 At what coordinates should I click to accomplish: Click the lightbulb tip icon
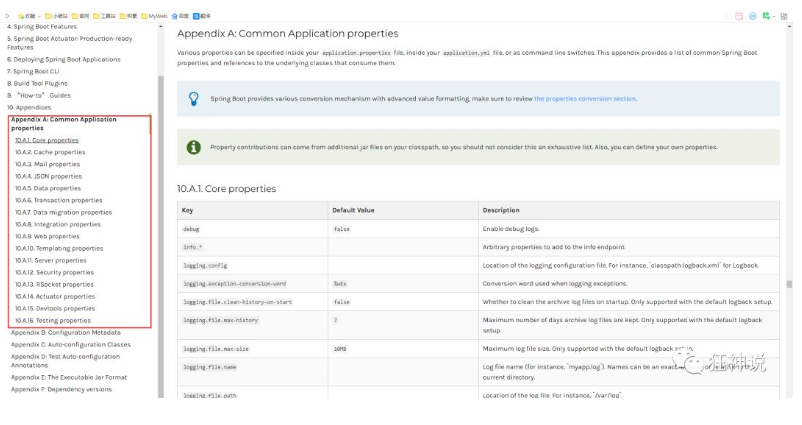pos(194,99)
